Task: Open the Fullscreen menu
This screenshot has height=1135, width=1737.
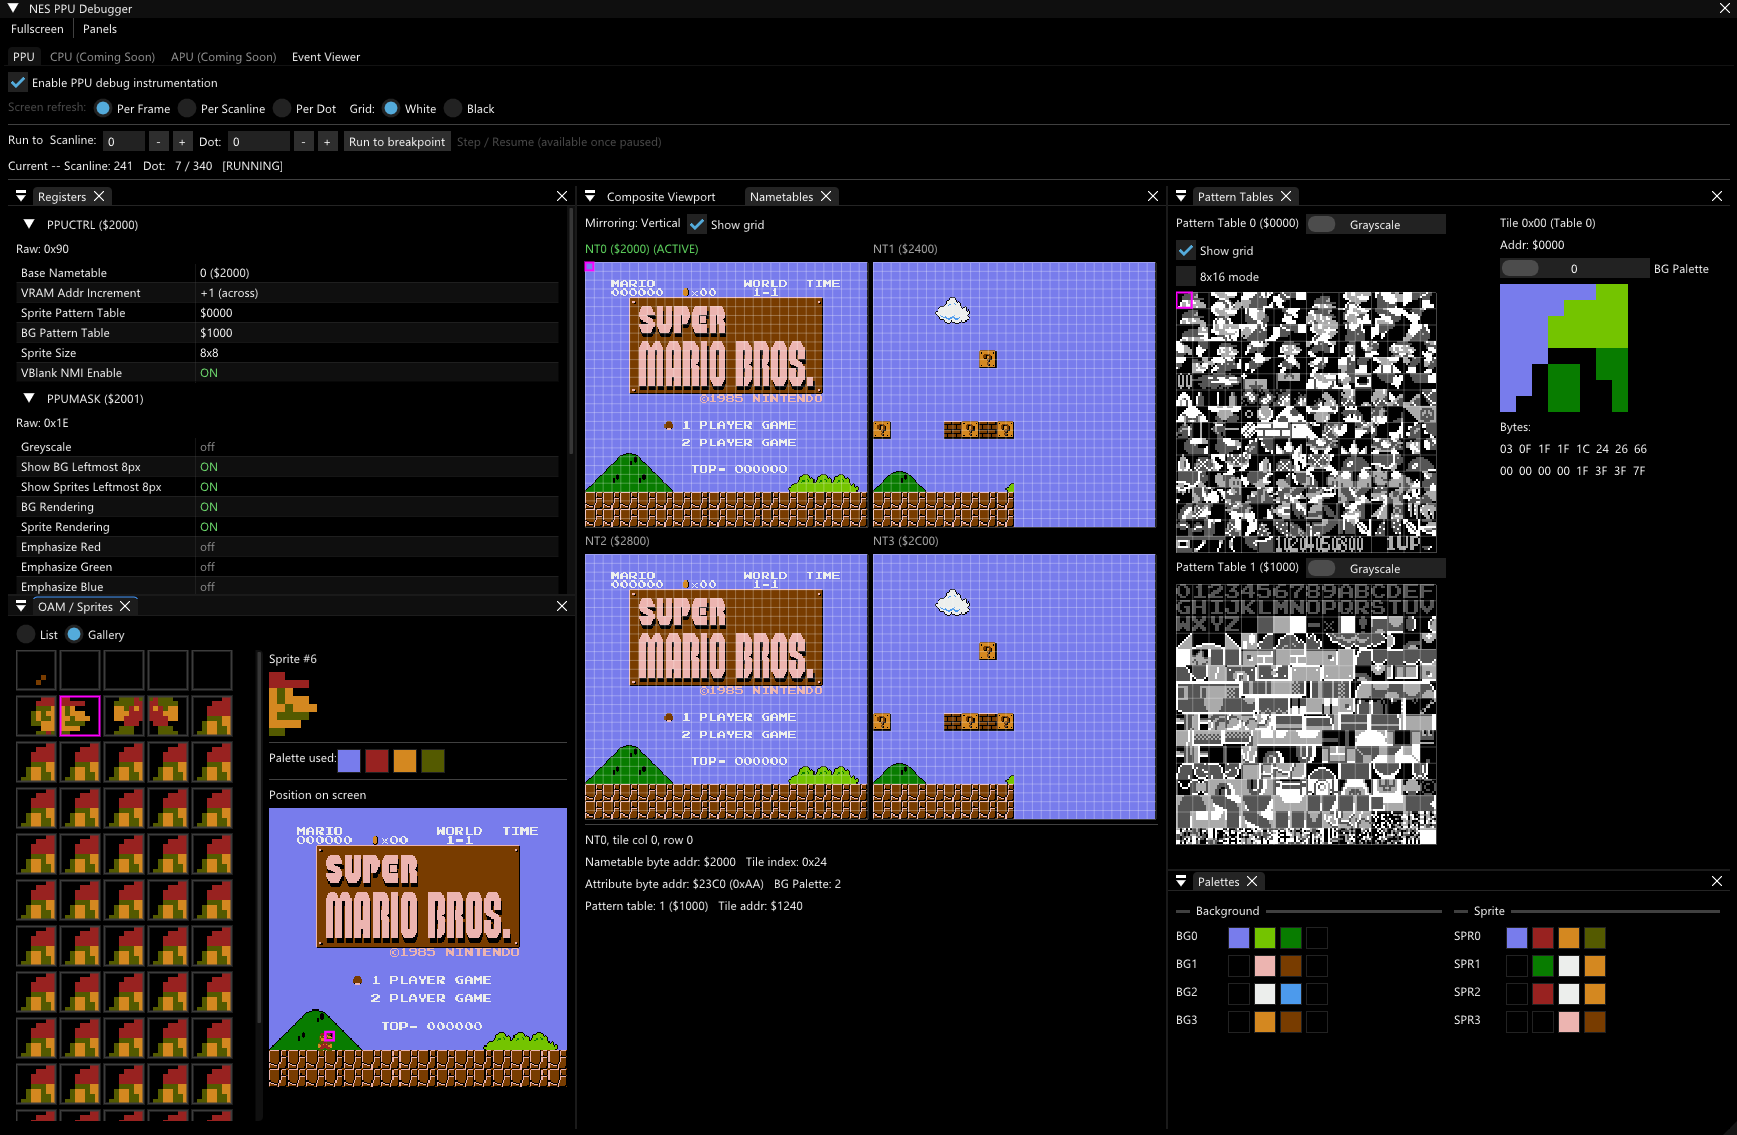Action: (37, 29)
